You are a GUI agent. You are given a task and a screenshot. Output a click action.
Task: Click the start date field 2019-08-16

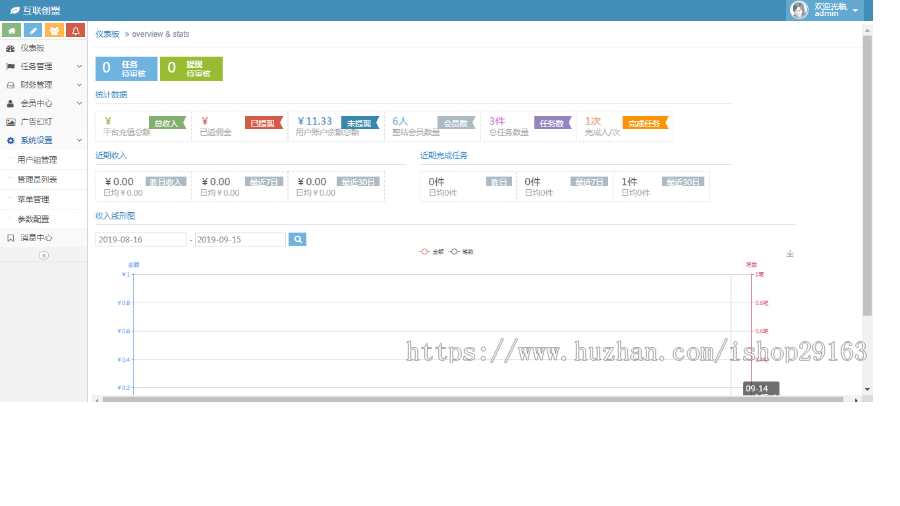(141, 239)
